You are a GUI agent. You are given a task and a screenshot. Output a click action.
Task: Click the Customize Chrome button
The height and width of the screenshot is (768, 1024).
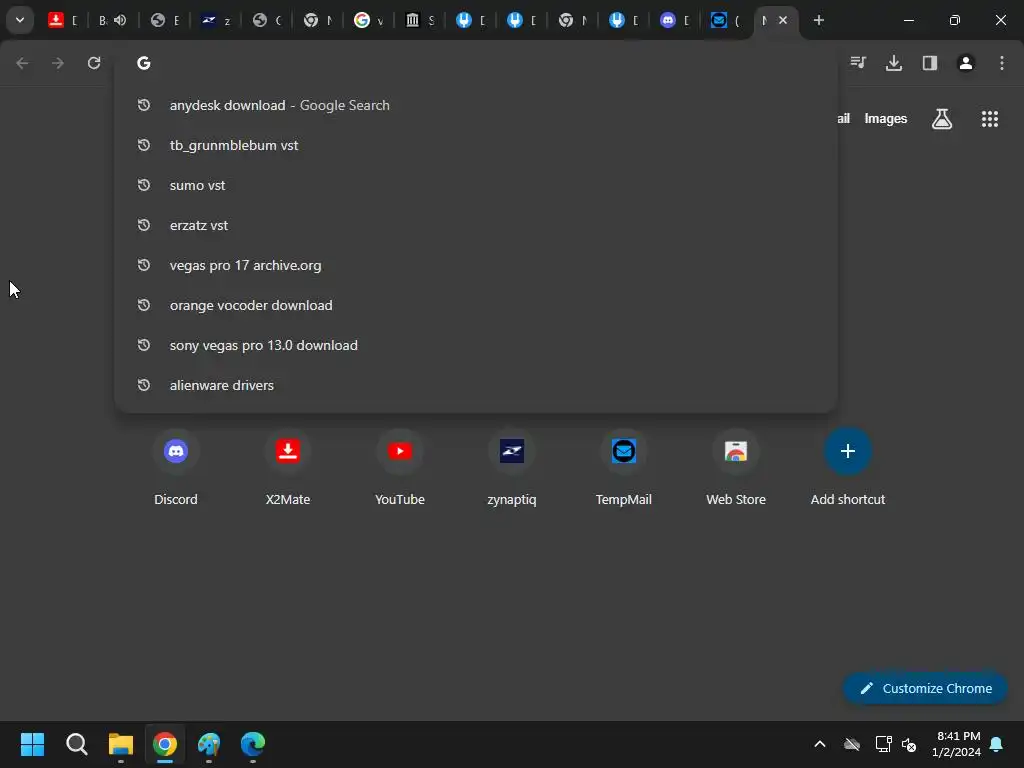coord(925,688)
